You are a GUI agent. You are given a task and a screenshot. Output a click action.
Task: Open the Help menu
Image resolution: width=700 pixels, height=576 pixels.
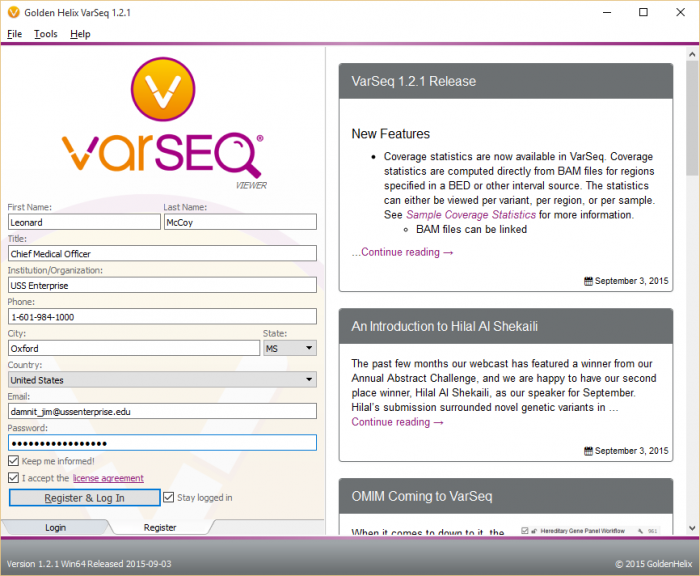80,34
